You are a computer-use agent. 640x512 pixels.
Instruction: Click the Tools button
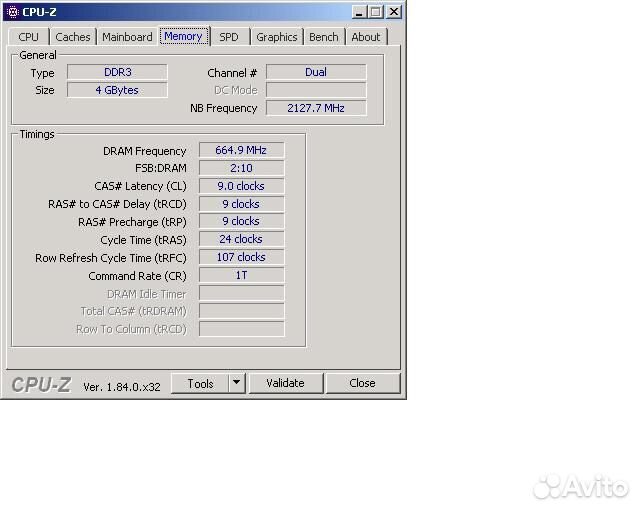pyautogui.click(x=200, y=383)
